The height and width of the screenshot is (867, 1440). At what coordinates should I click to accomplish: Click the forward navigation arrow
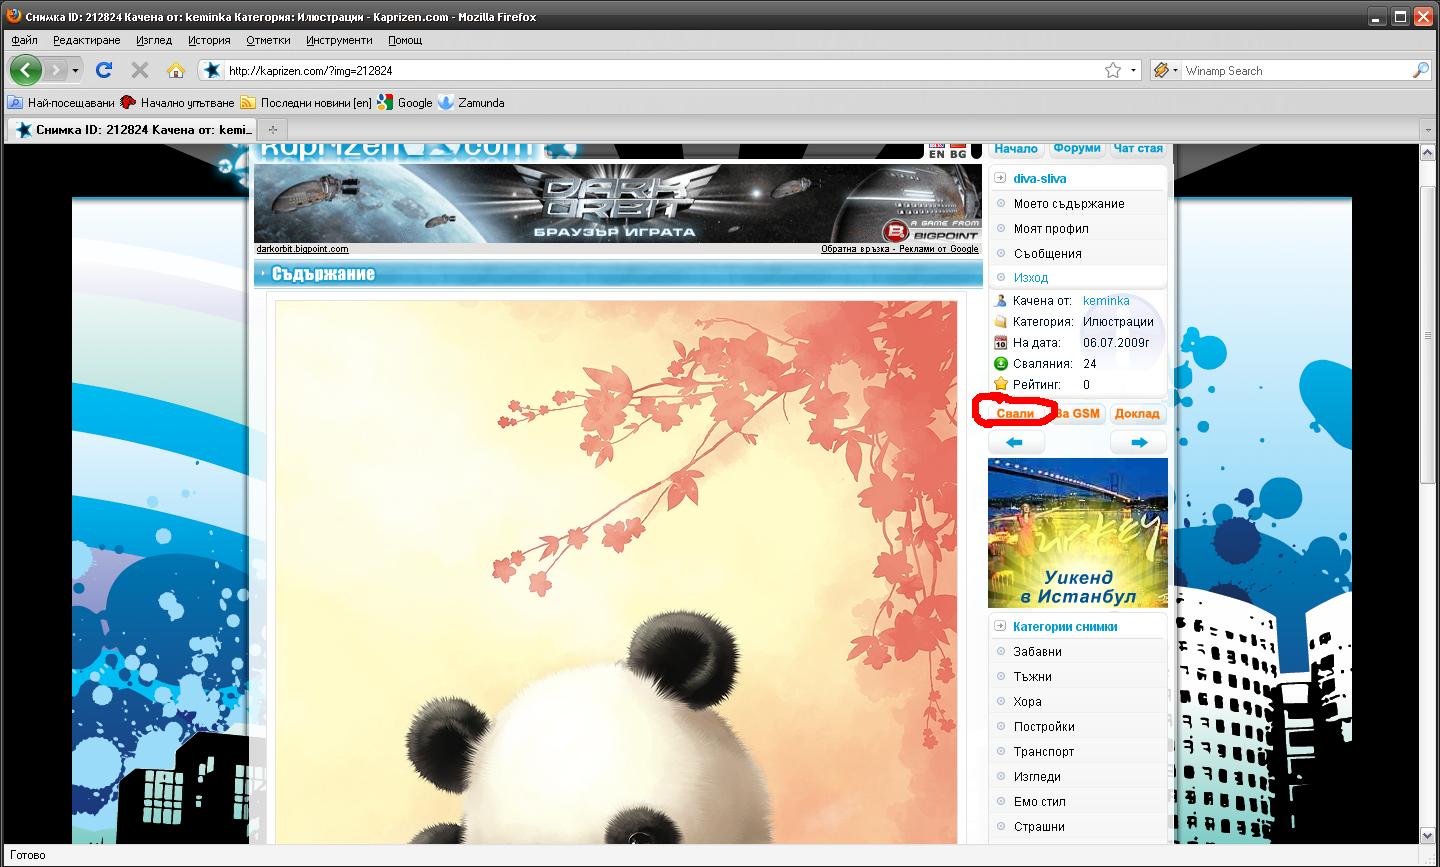56,70
